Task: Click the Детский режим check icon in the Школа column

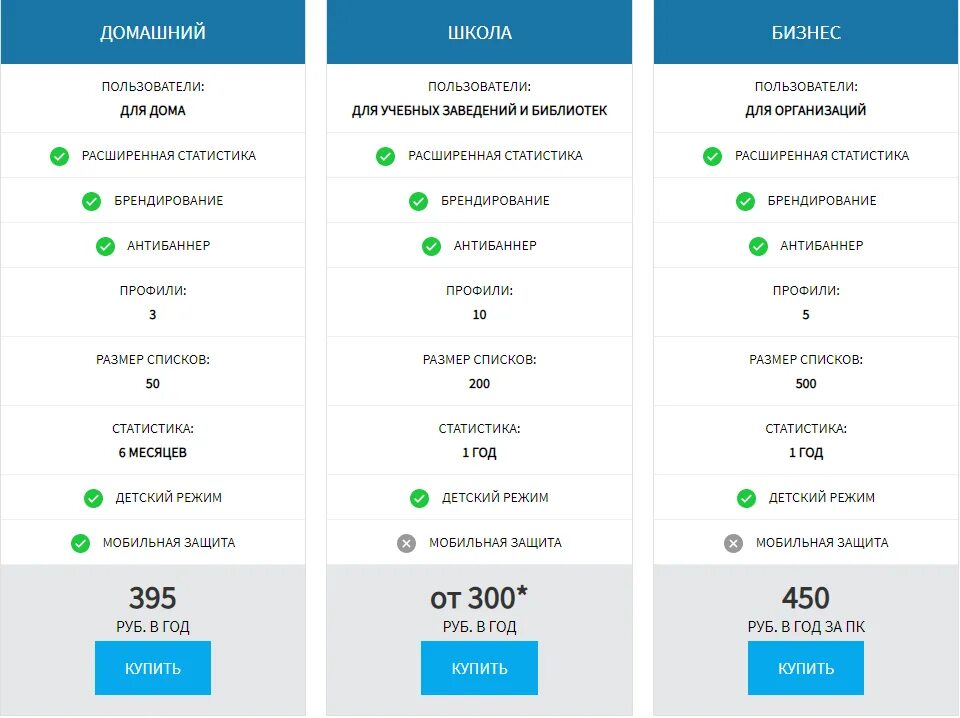Action: (419, 499)
